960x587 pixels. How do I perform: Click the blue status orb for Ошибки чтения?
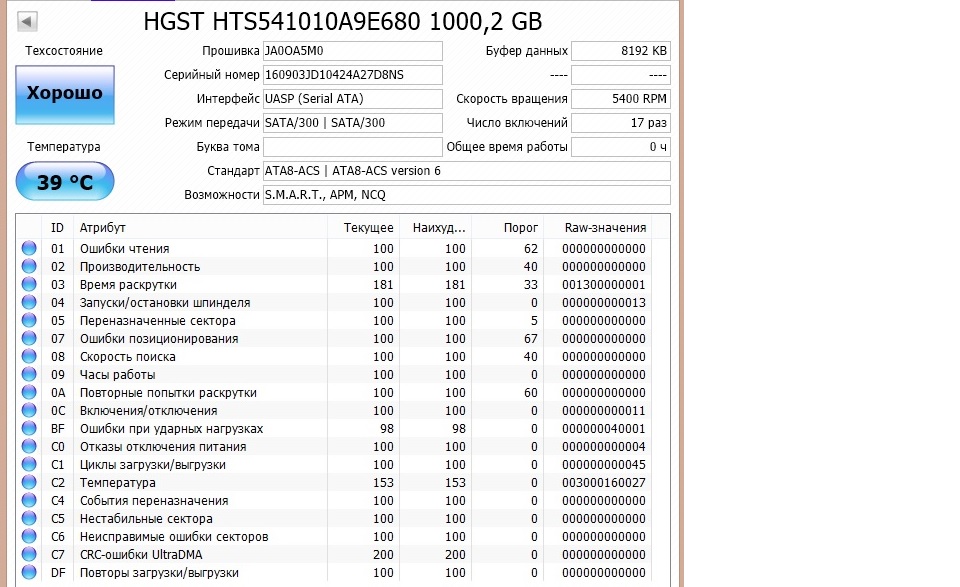pos(28,249)
